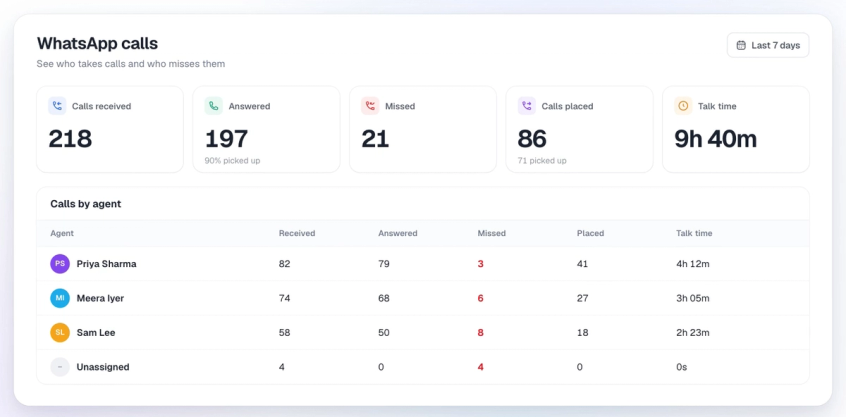
Task: Click the Placed column header
Action: 590,234
